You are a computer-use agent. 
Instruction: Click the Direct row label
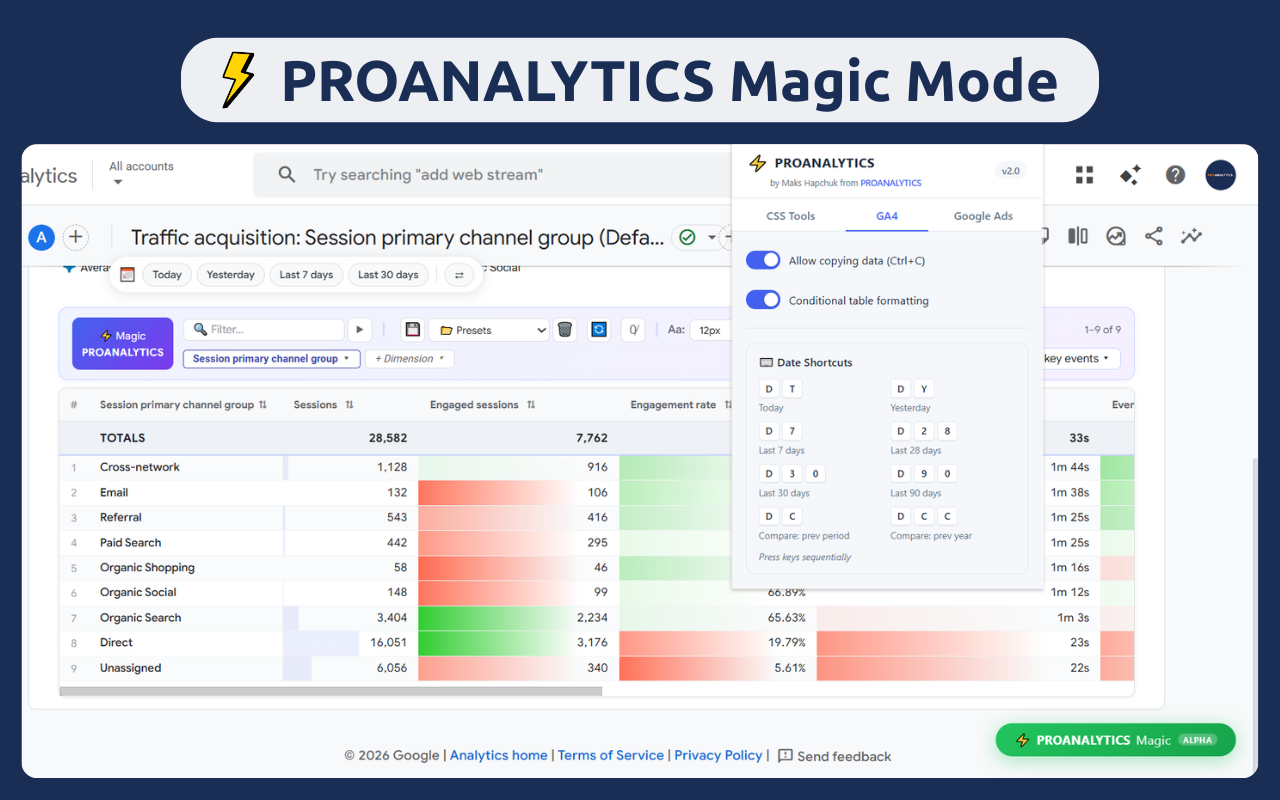[117, 642]
